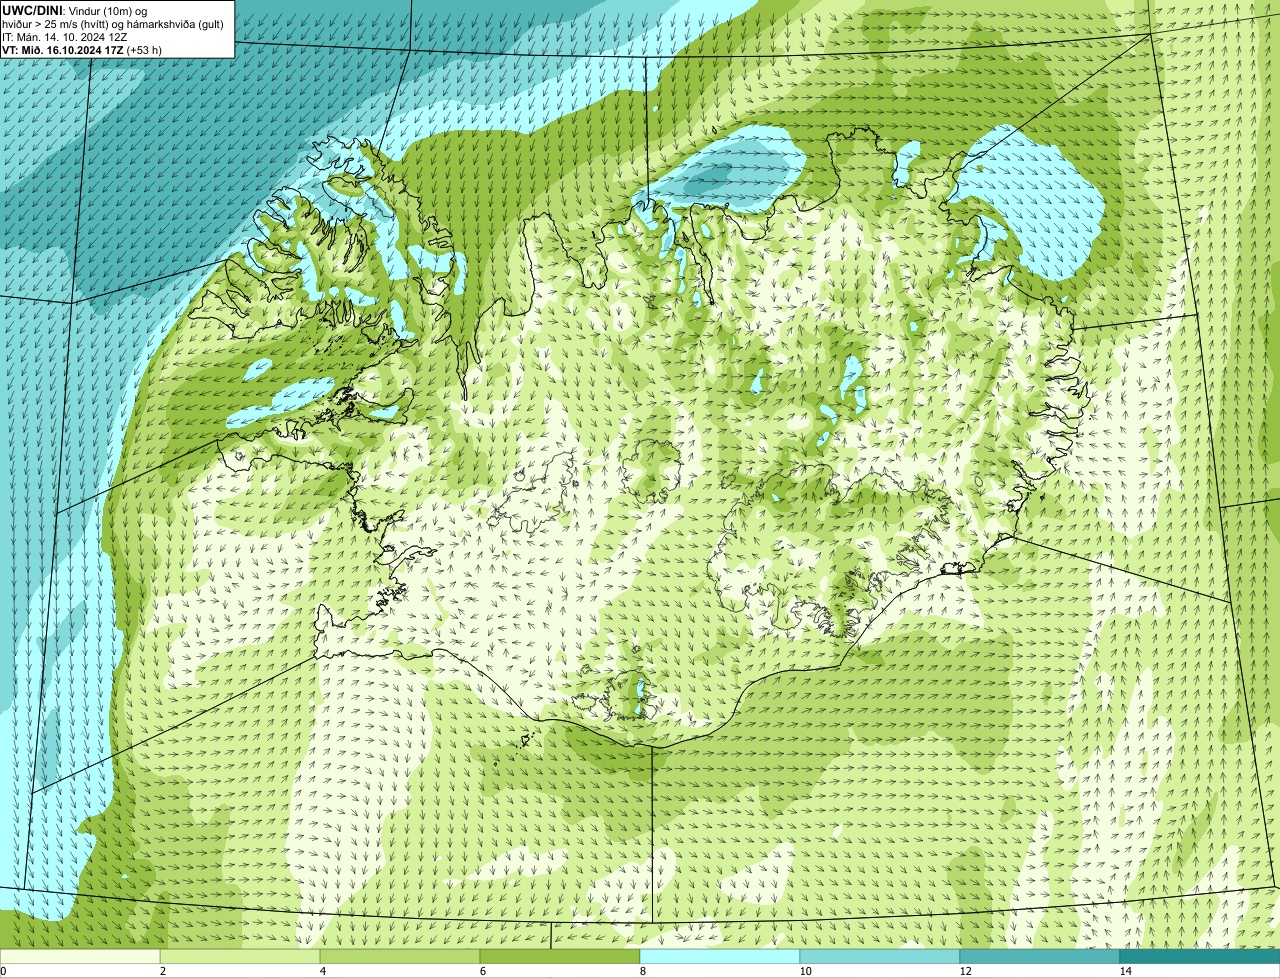Click the 'hviður > 25 m/s (hvítt)' description line

point(113,24)
